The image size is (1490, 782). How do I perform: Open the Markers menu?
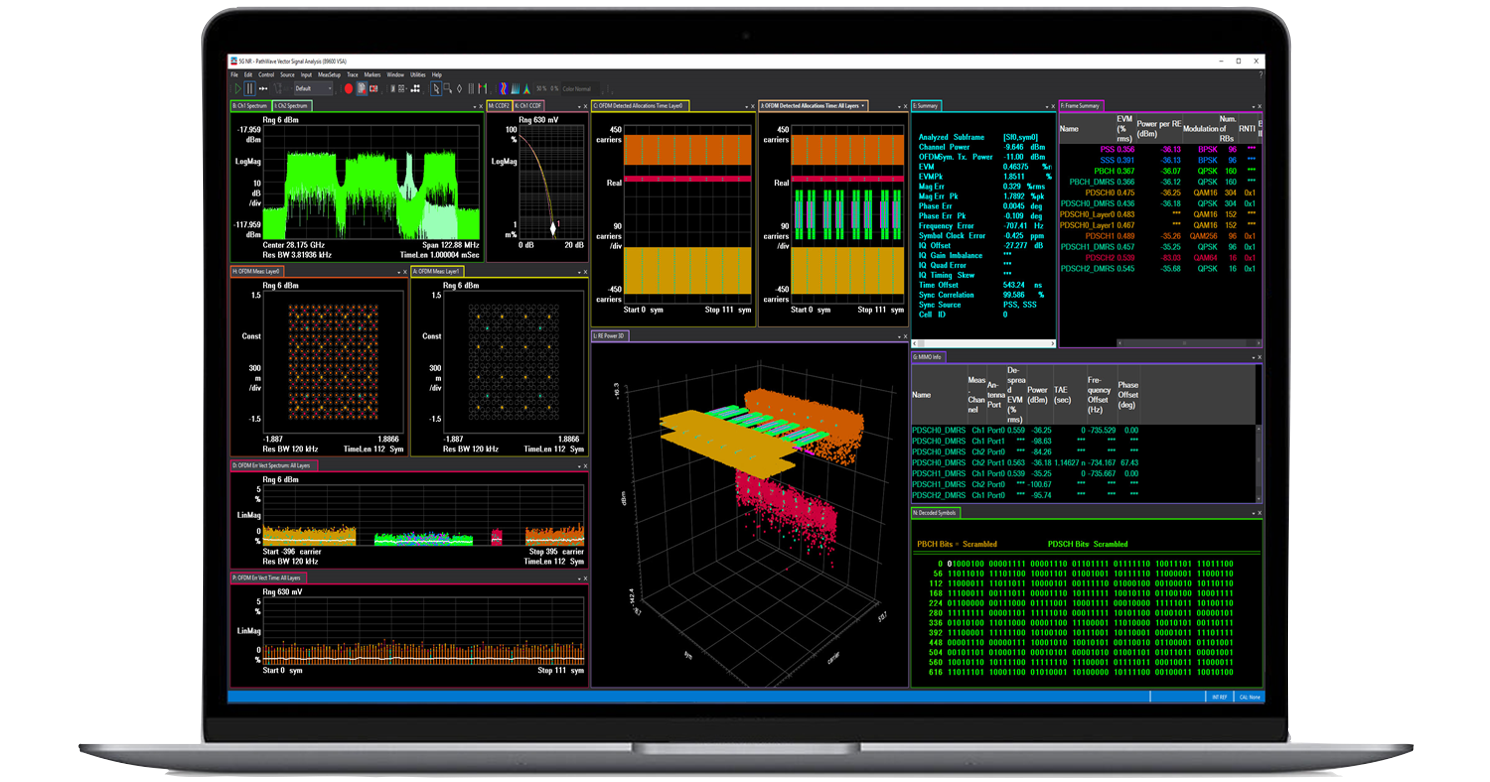coord(371,74)
